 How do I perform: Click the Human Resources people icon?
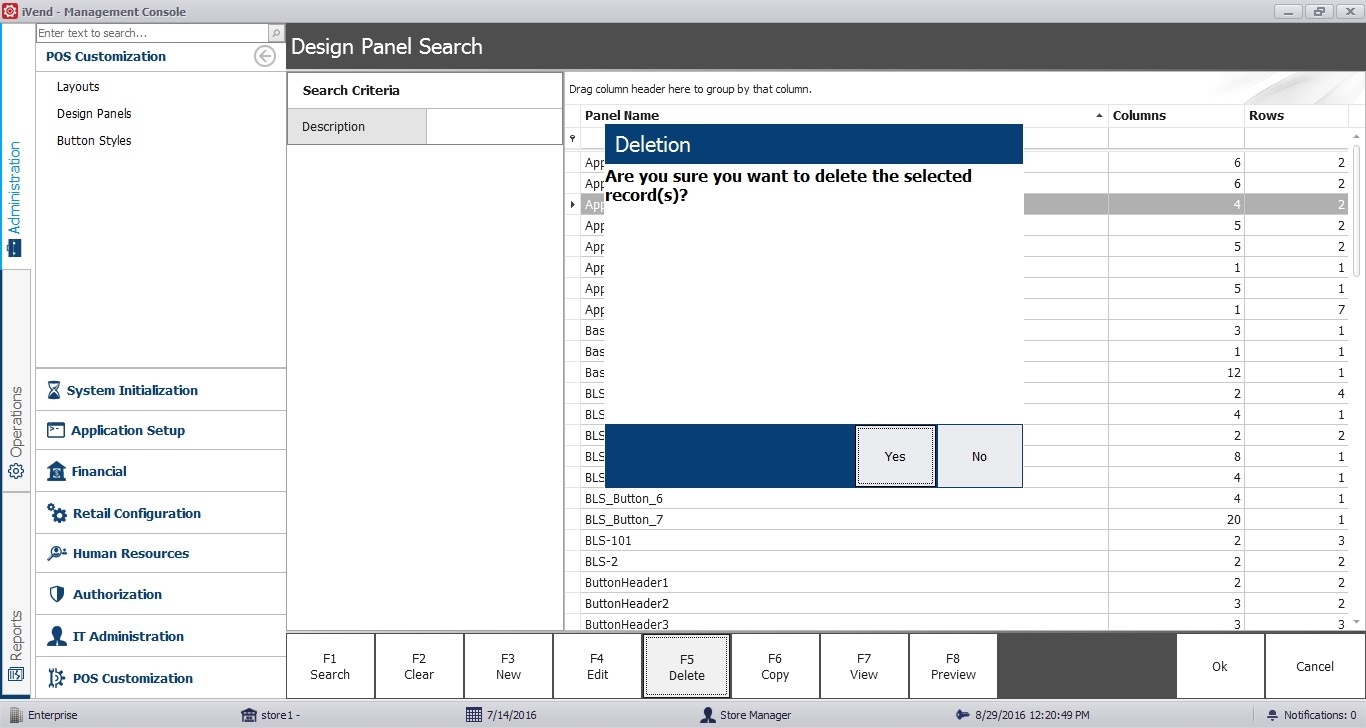(x=56, y=553)
